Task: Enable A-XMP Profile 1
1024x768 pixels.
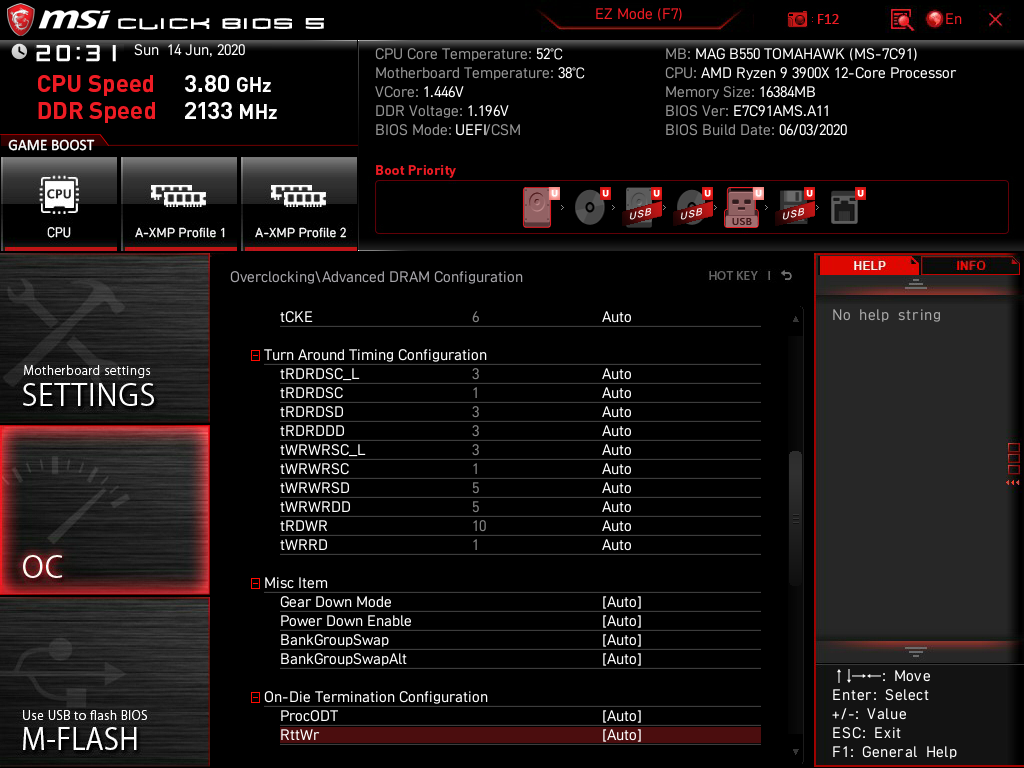Action: tap(179, 204)
